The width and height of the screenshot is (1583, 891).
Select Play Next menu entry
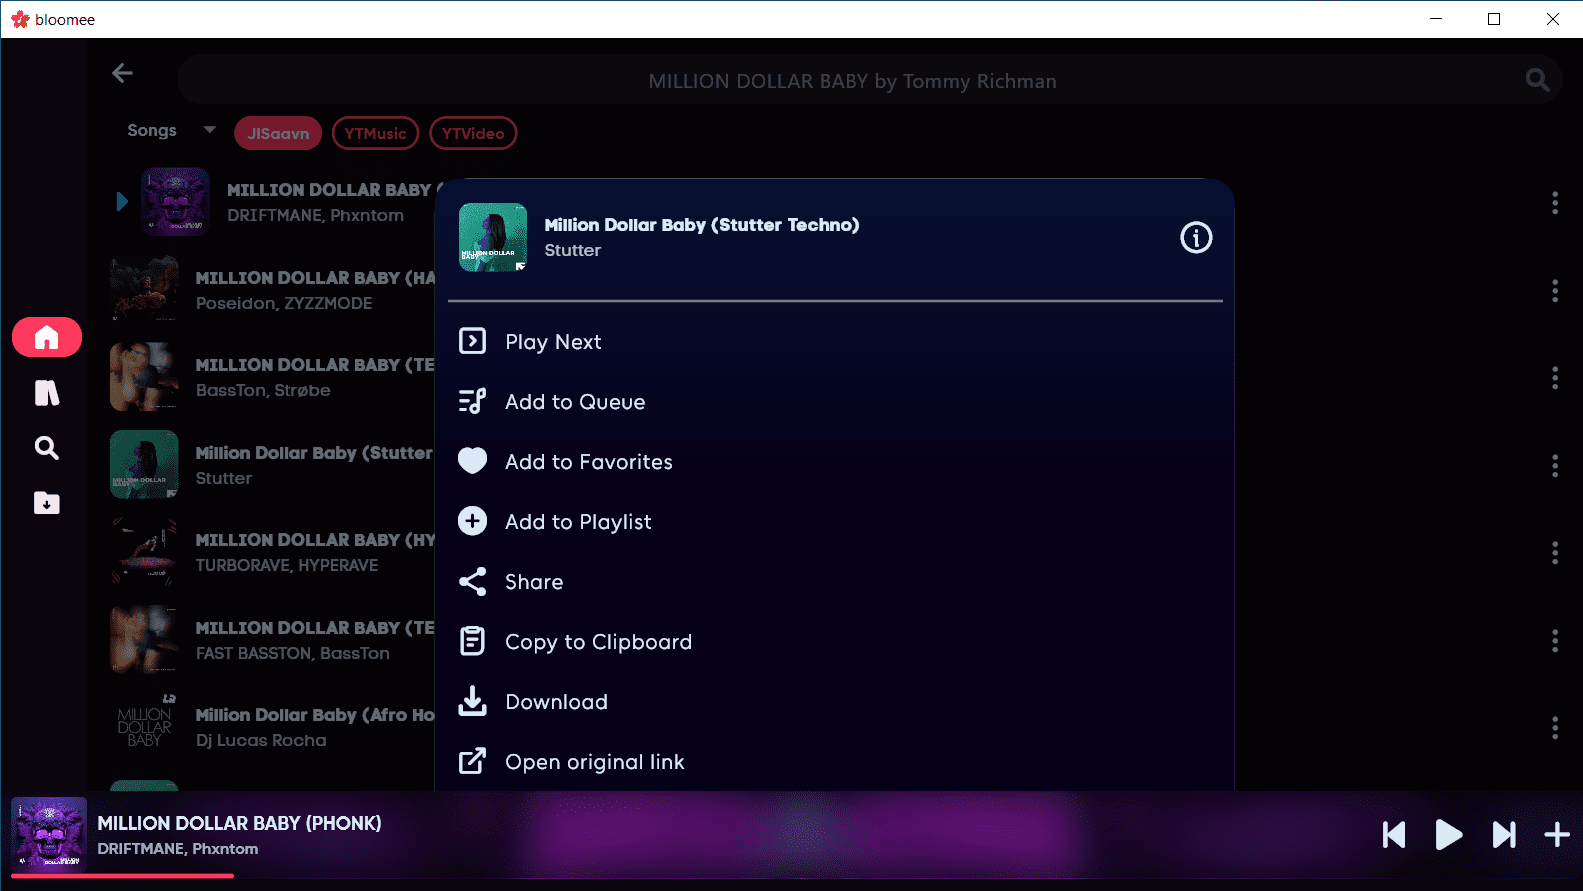pyautogui.click(x=835, y=341)
